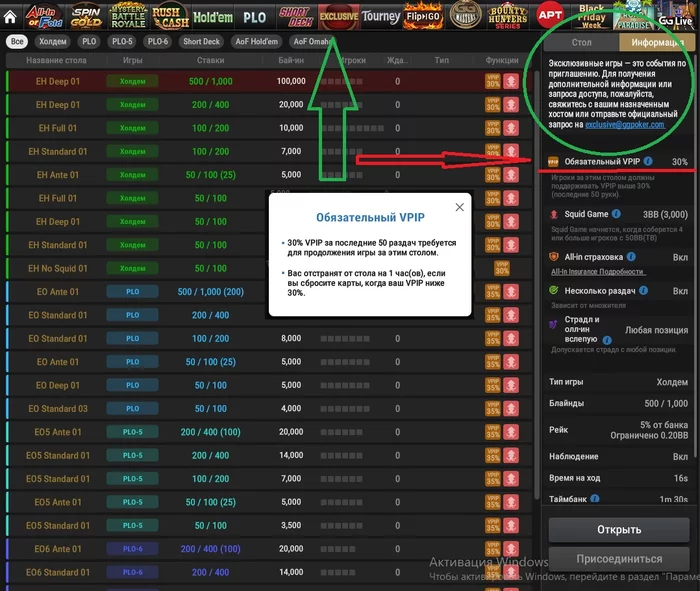Open the APT red circle icon
700x591 pixels.
point(550,15)
